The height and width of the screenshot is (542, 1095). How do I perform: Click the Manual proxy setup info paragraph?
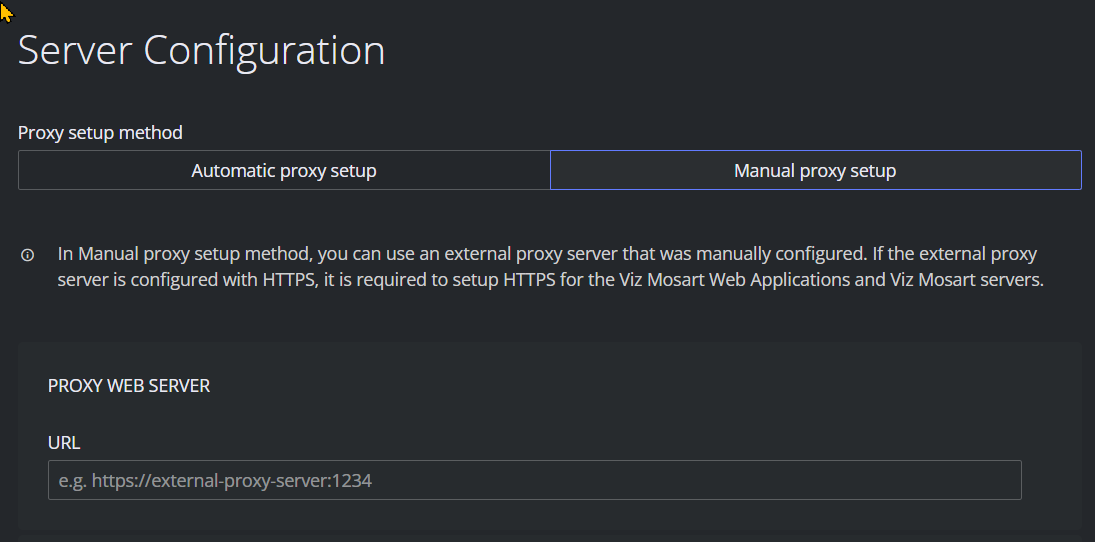click(550, 266)
